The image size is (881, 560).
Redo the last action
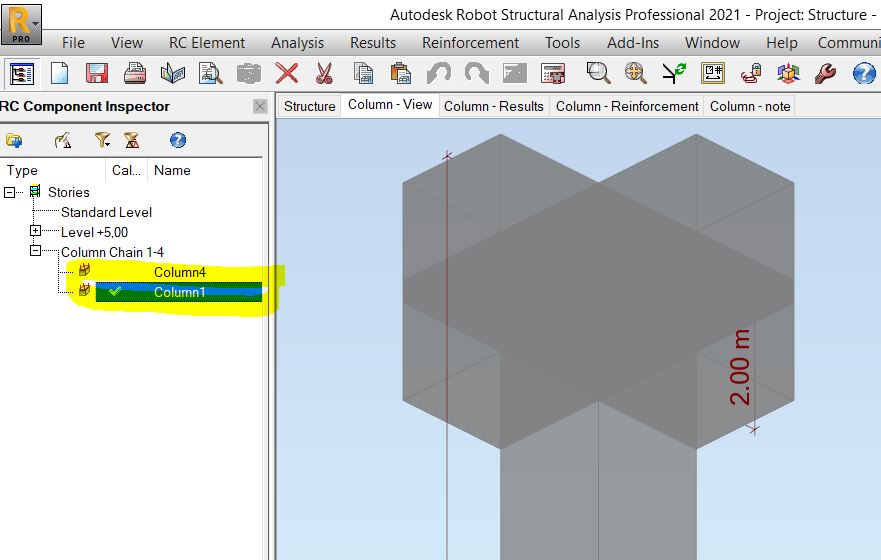476,74
